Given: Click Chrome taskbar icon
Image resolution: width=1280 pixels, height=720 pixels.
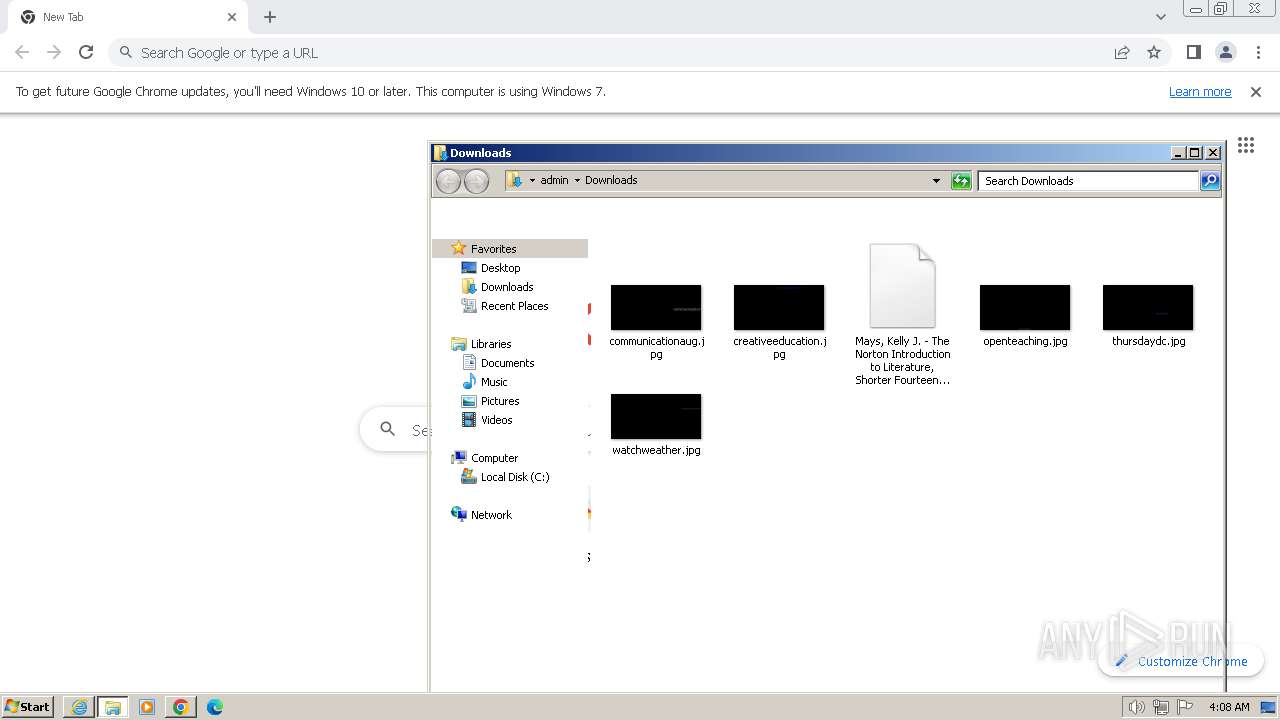Looking at the screenshot, I should pos(180,707).
